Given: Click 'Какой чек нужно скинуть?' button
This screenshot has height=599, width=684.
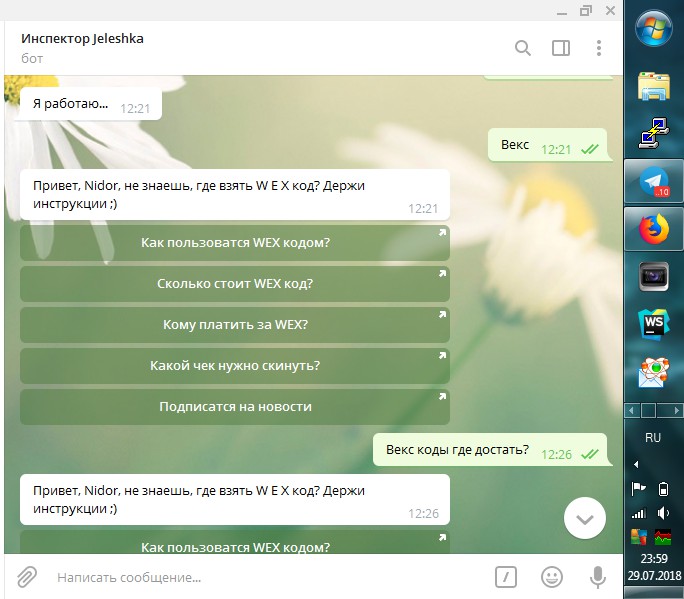Looking at the screenshot, I should click(x=235, y=366).
